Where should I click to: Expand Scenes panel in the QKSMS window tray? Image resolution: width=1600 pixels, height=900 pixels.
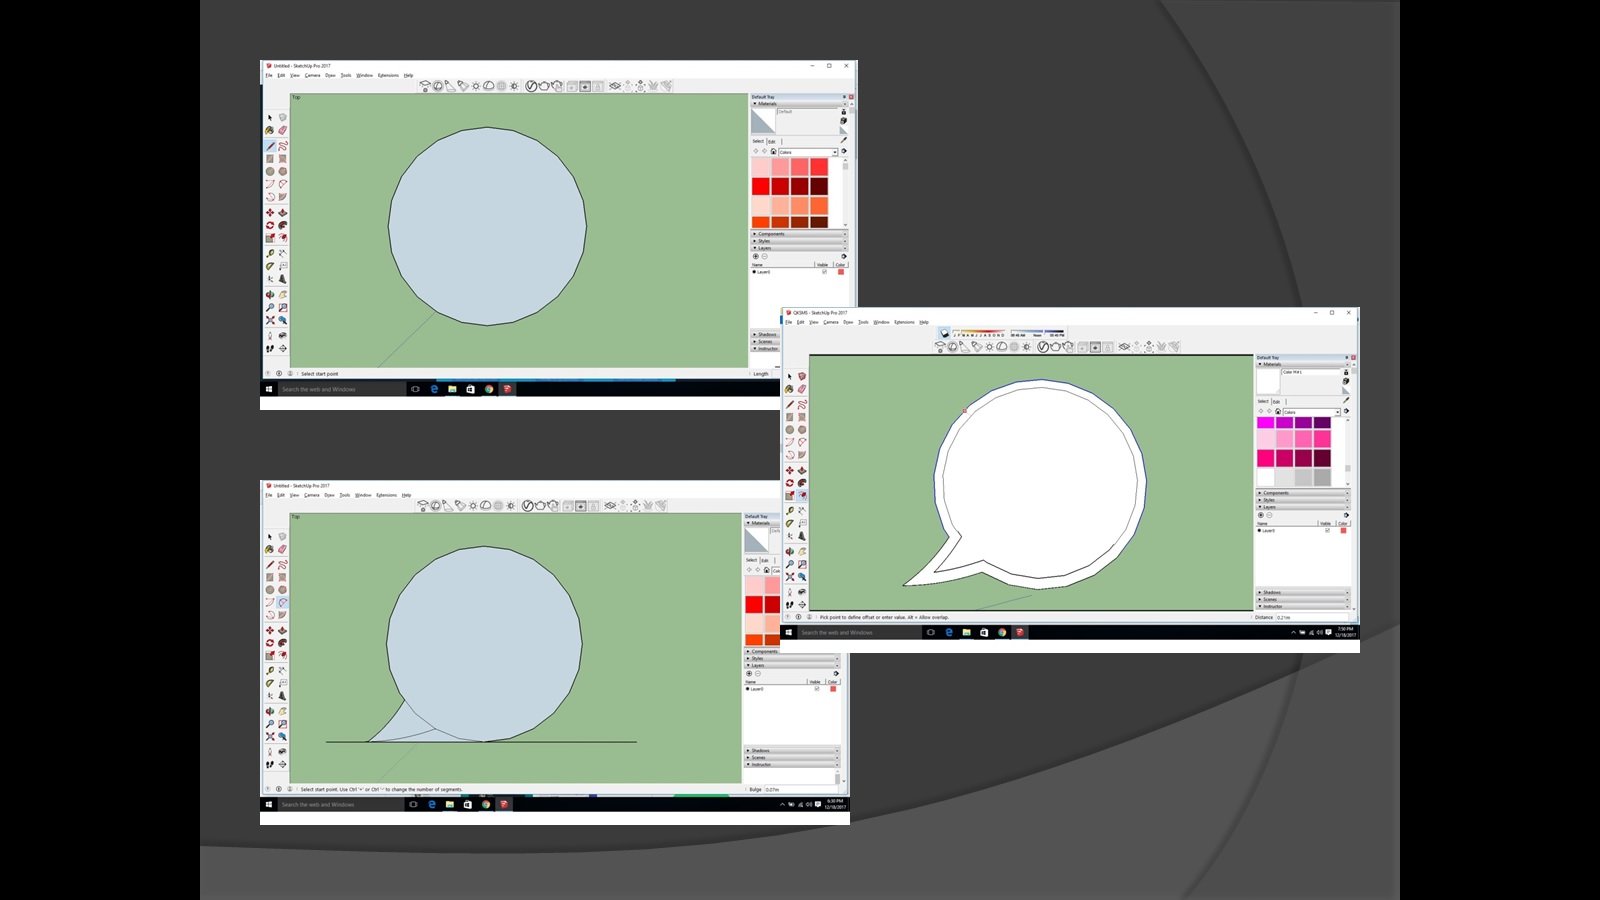[x=1303, y=599]
